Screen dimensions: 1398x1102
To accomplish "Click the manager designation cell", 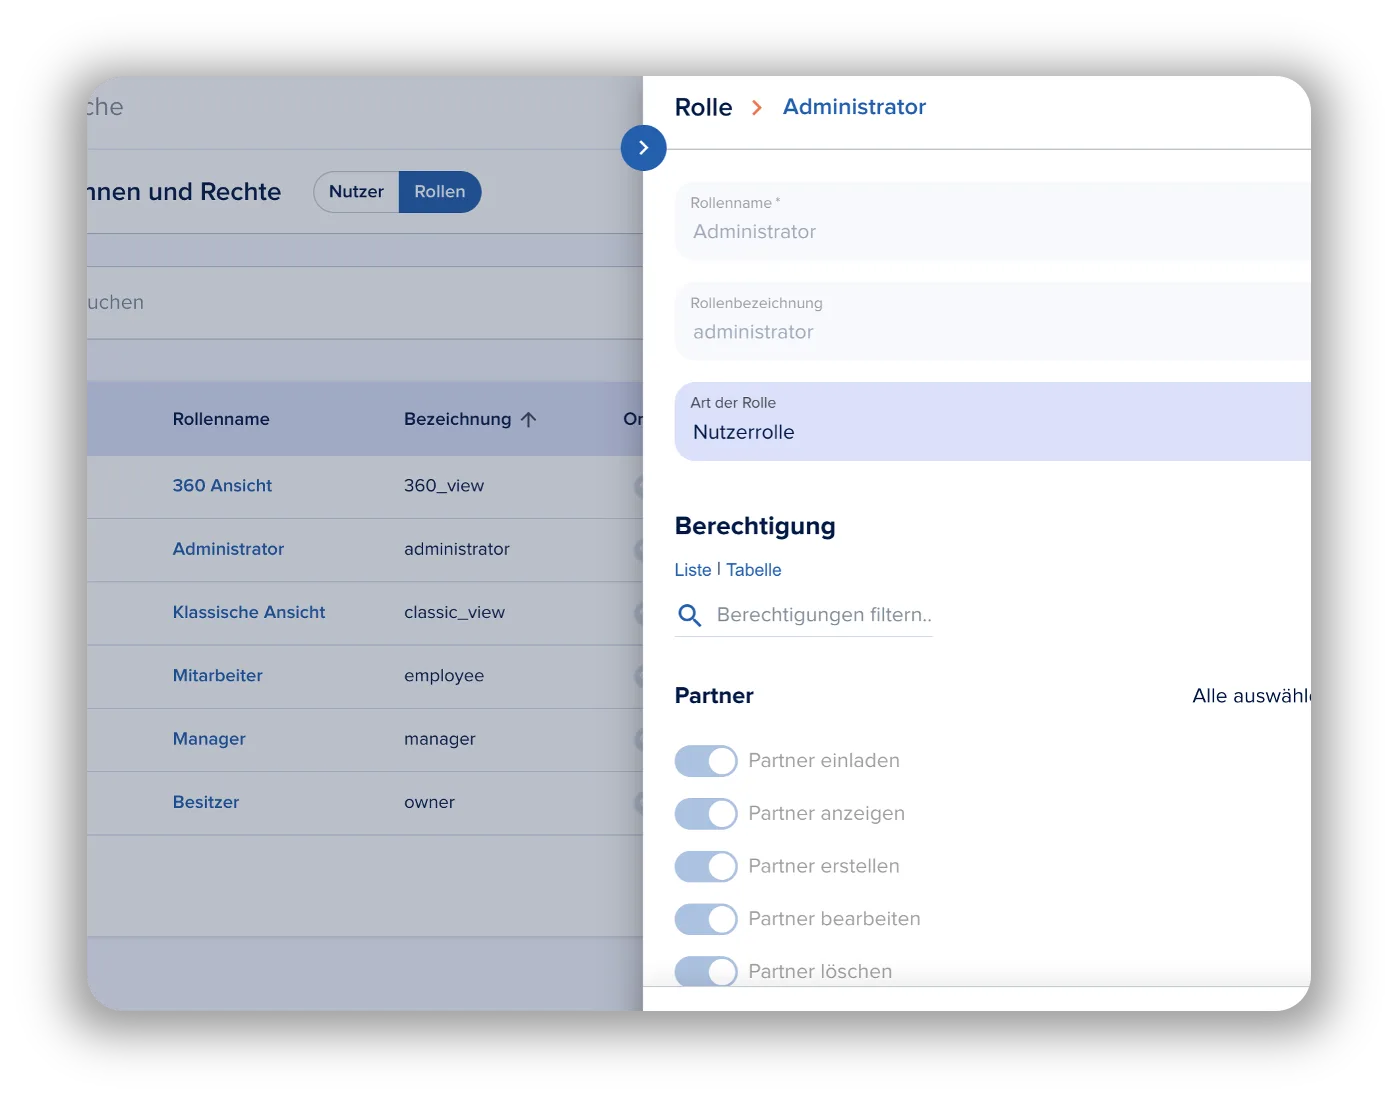I will pyautogui.click(x=440, y=739).
